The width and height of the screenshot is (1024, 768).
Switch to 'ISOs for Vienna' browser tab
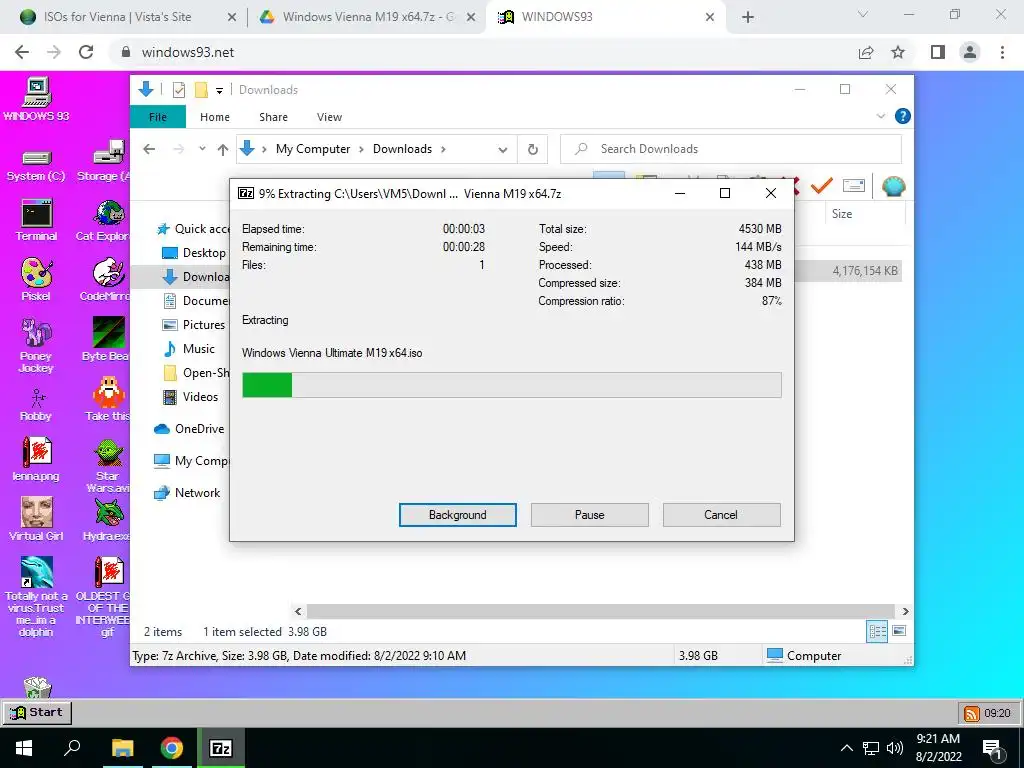coord(127,17)
